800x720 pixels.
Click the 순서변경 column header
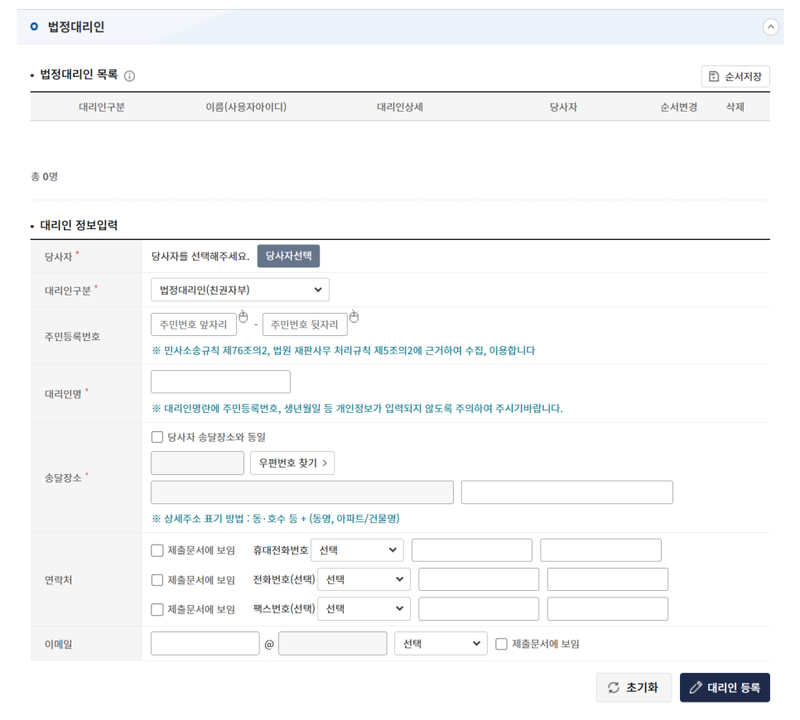tap(679, 107)
